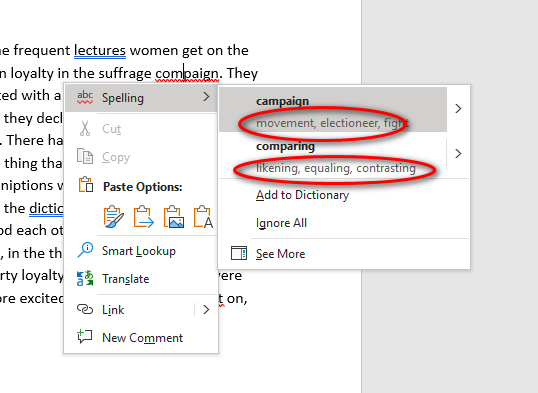Screen dimensions: 538x393
Task: Expand options arrow beside campaign suggestion
Action: click(458, 109)
